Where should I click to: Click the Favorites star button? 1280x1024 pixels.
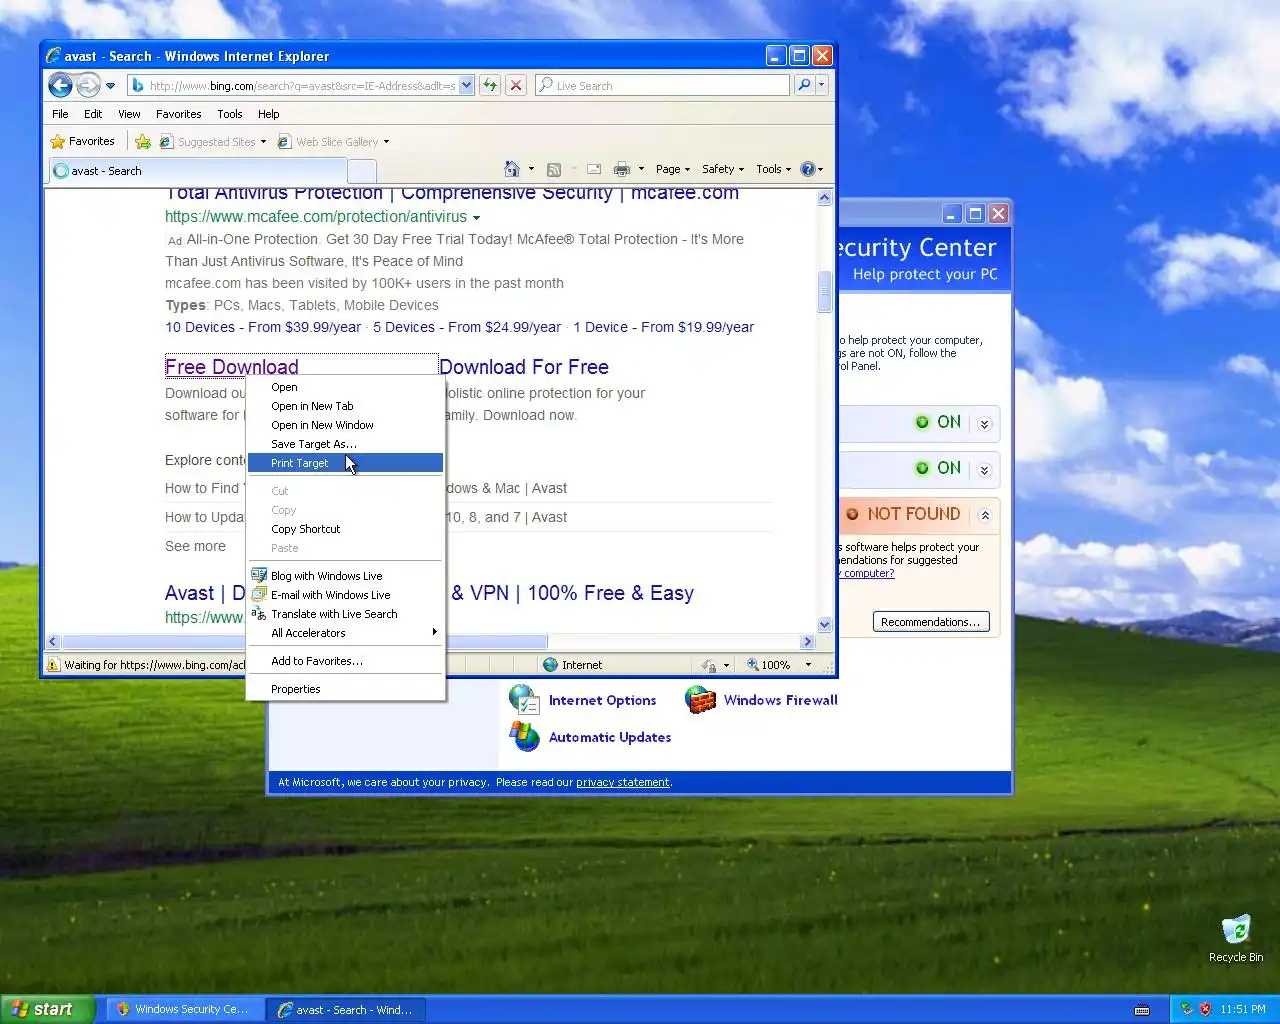[83, 142]
